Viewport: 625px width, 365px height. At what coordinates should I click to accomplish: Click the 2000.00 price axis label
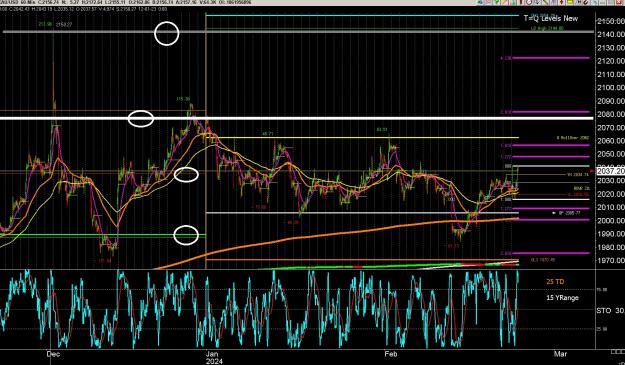point(611,220)
